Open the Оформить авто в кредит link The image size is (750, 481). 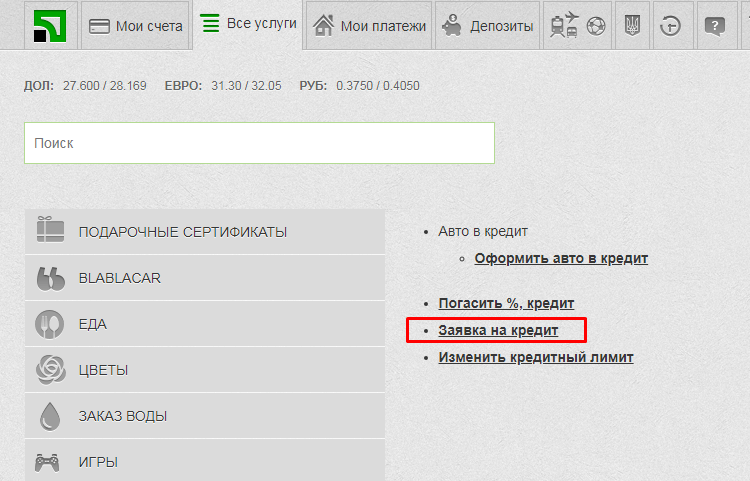(561, 258)
